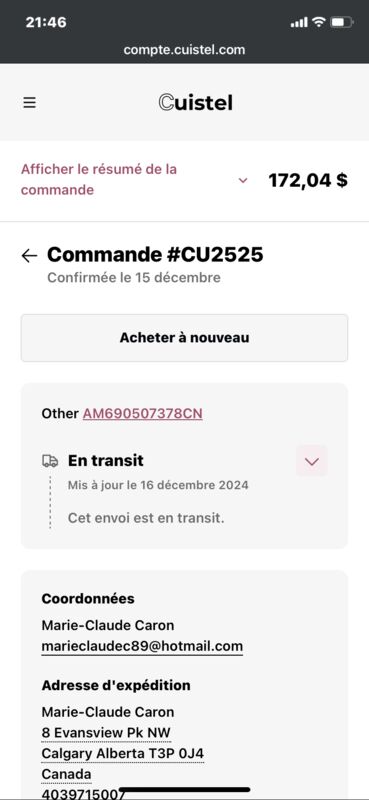Screen dimensions: 369x800
Task: Select the En transit status heading
Action: (x=106, y=461)
